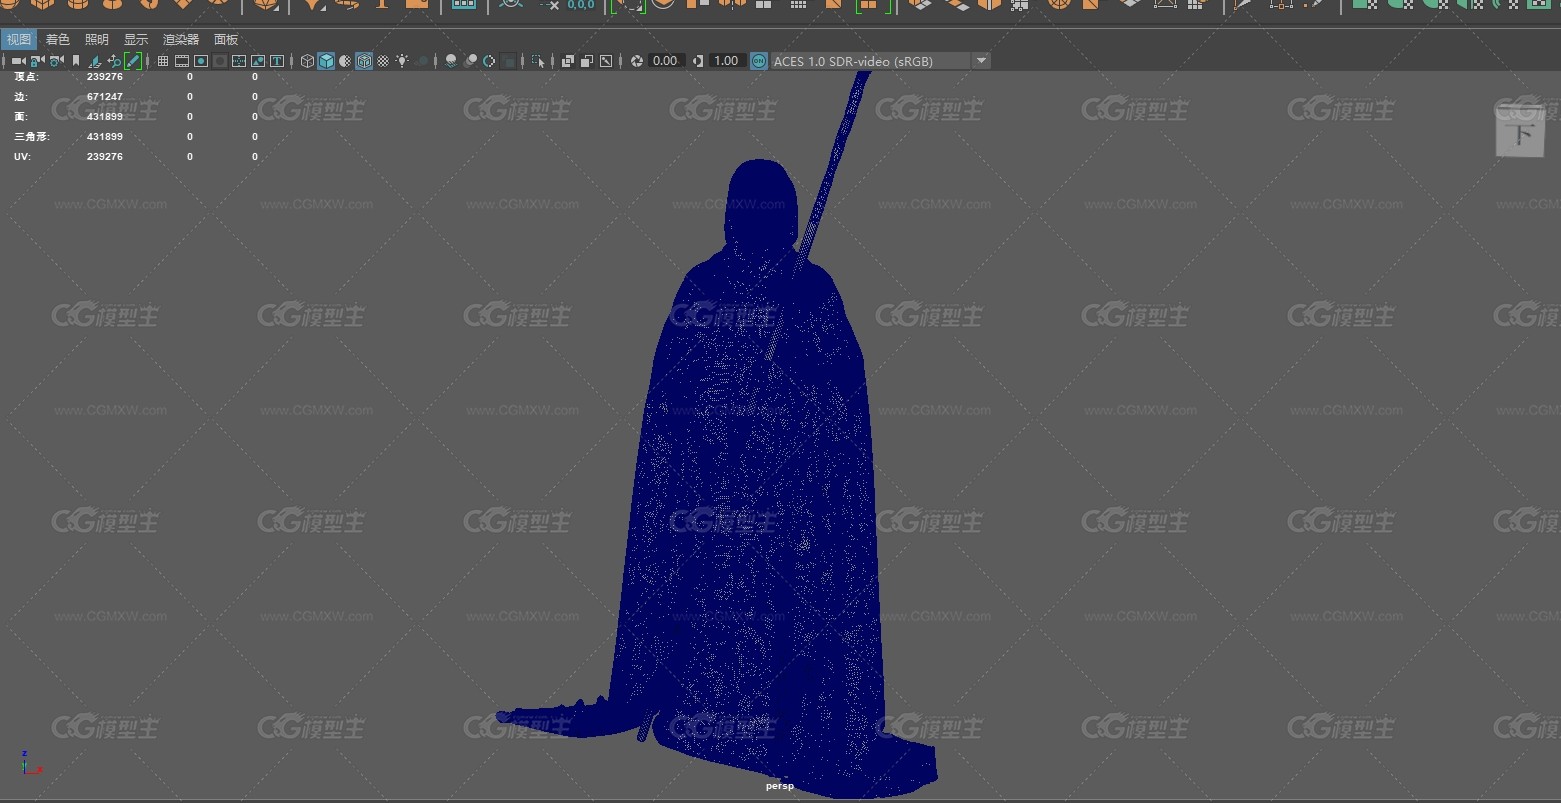Click the Shadows icon

click(422, 61)
